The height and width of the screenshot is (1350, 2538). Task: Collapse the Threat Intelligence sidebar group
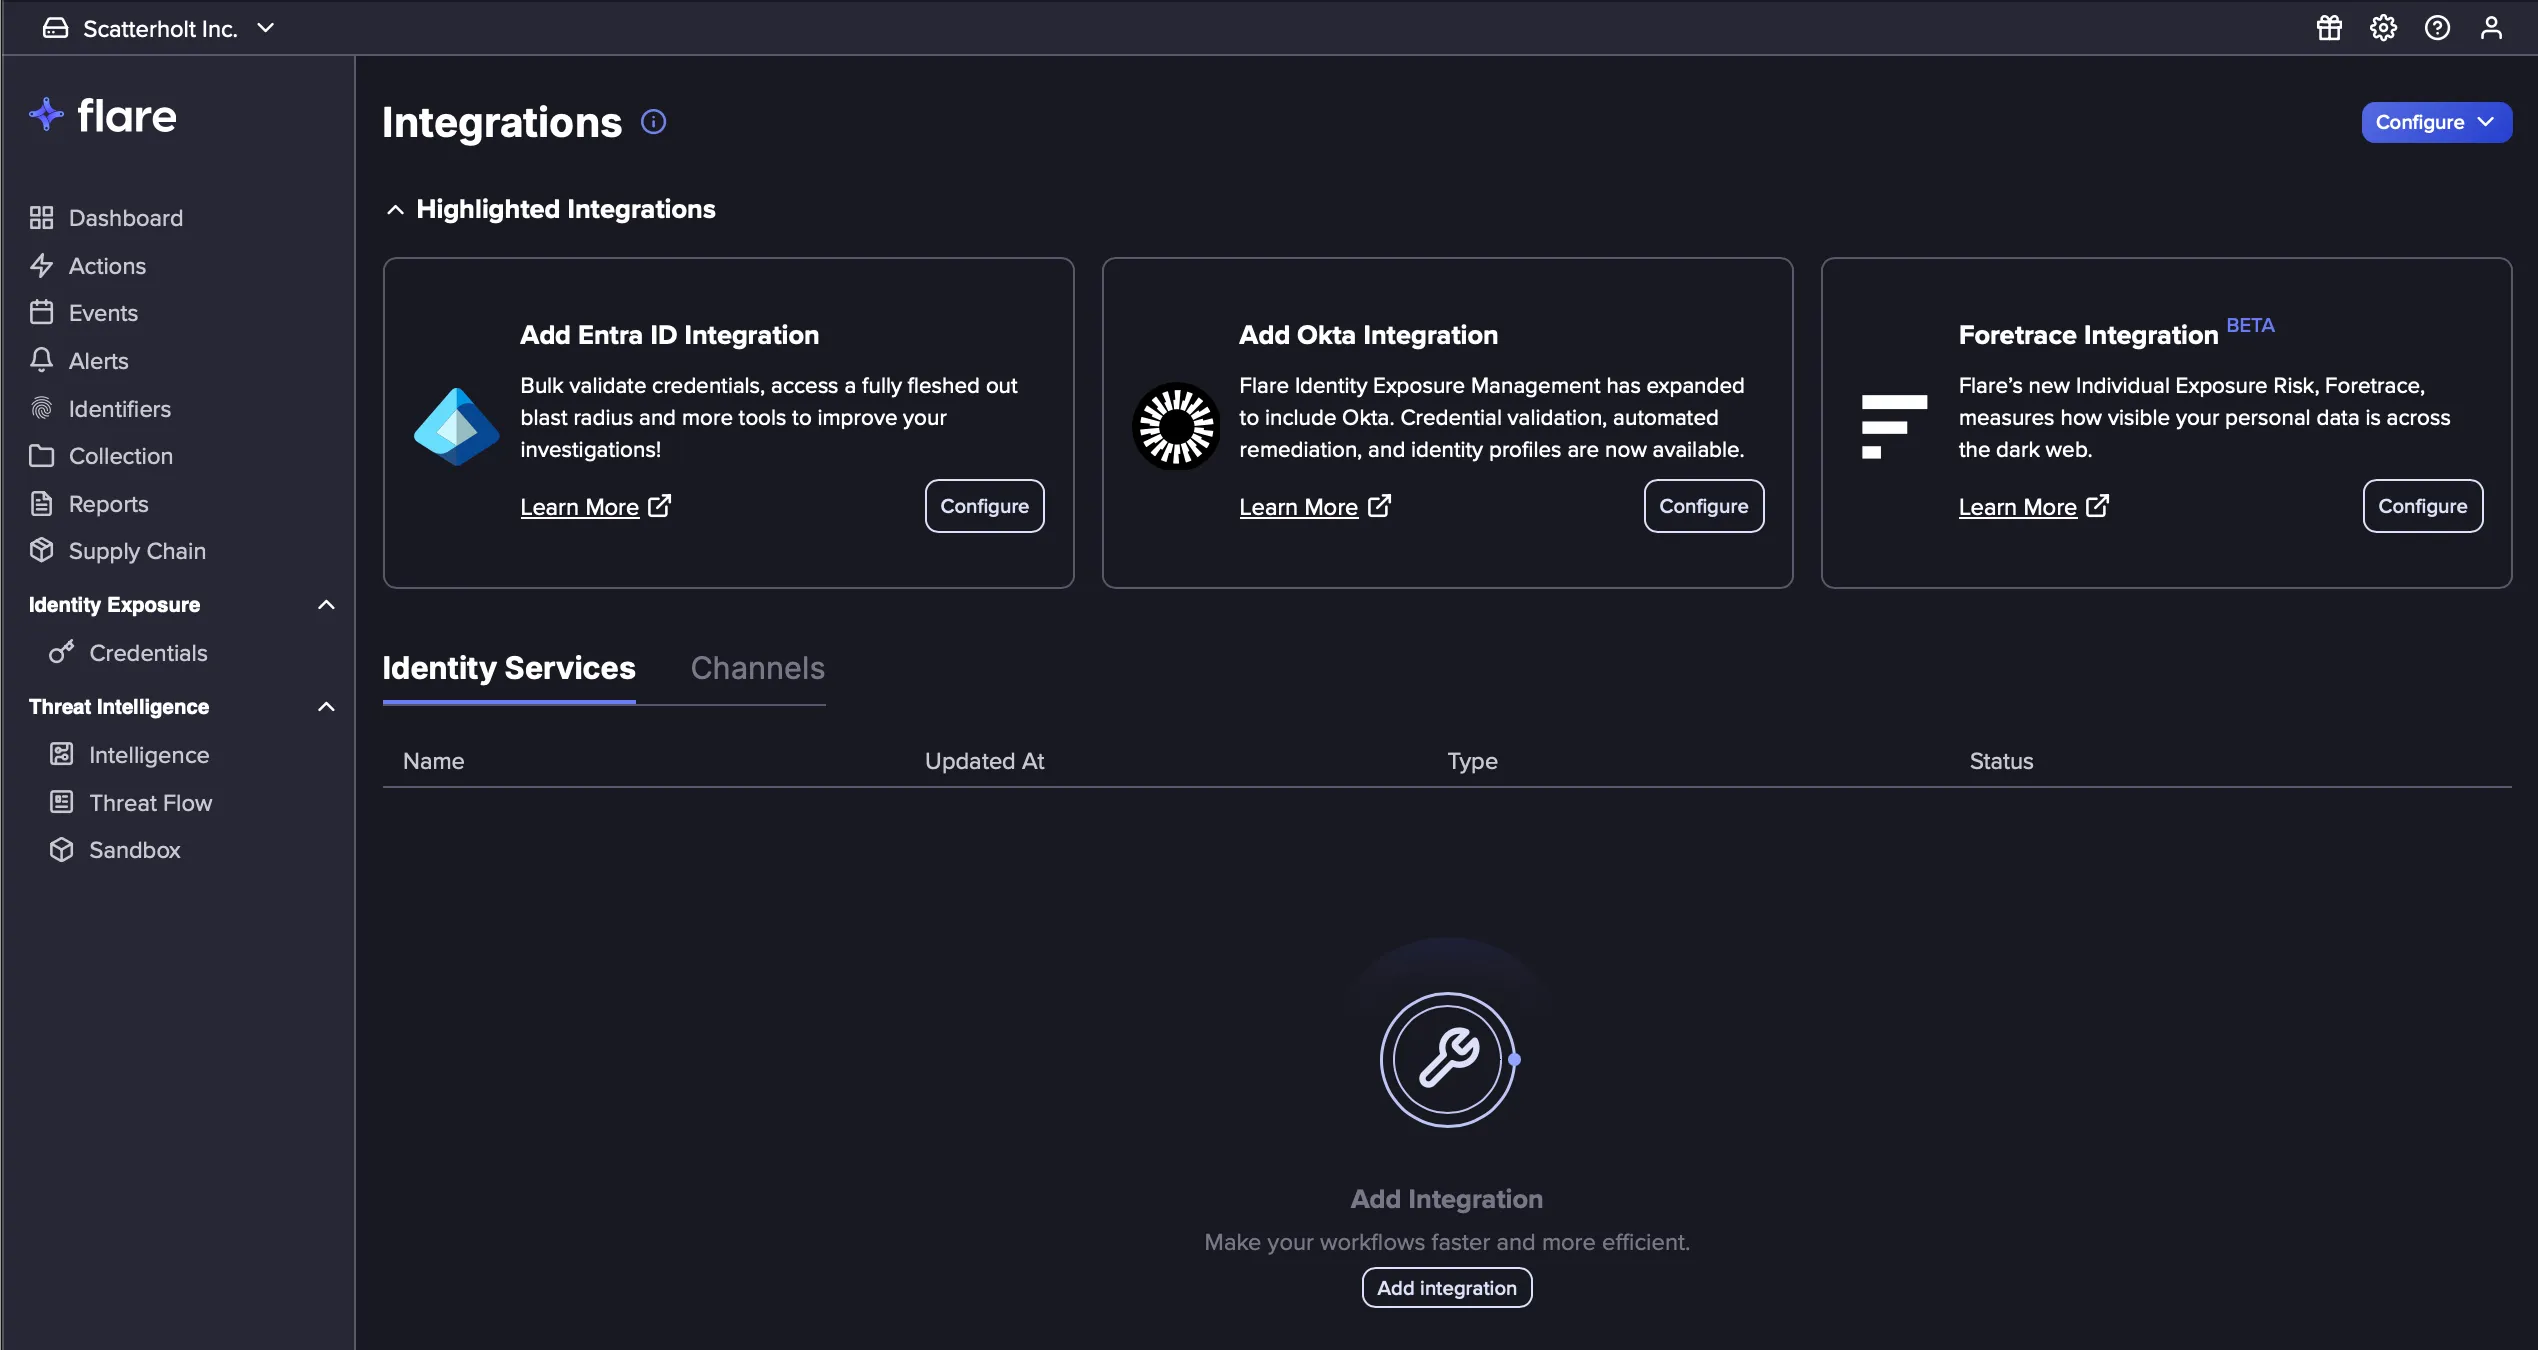pos(326,707)
